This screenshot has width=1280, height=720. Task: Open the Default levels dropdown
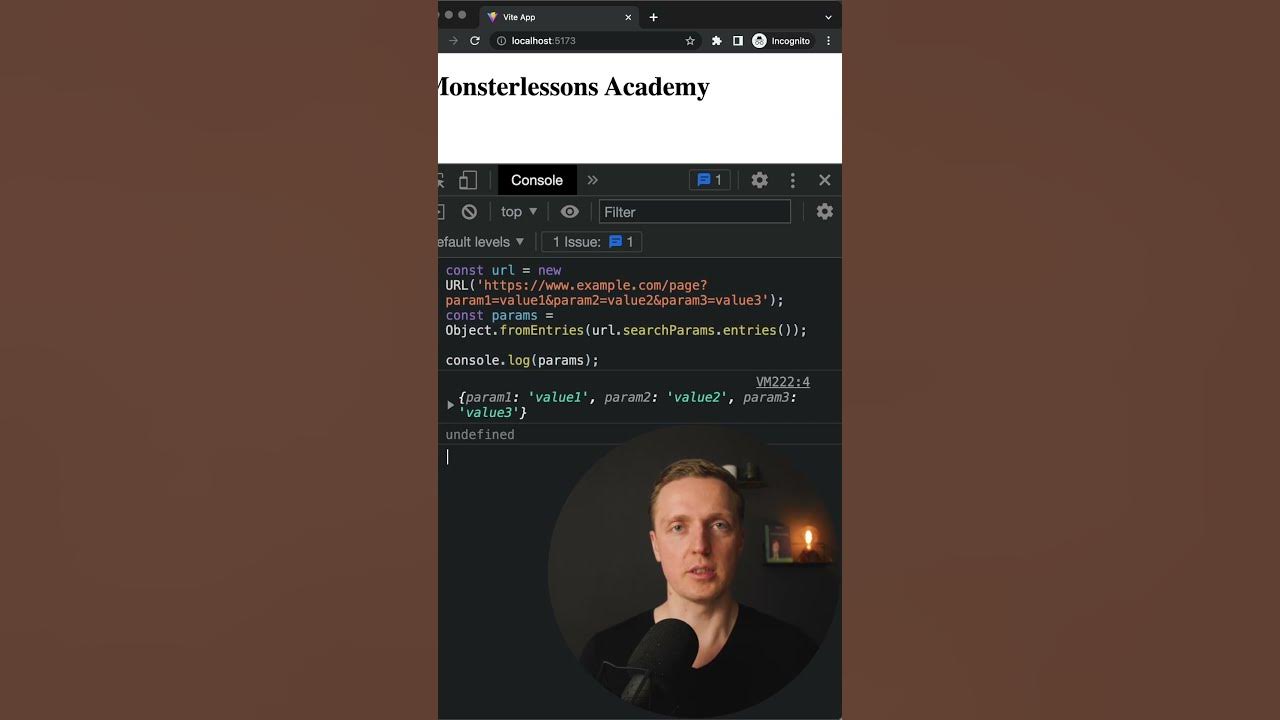point(482,242)
